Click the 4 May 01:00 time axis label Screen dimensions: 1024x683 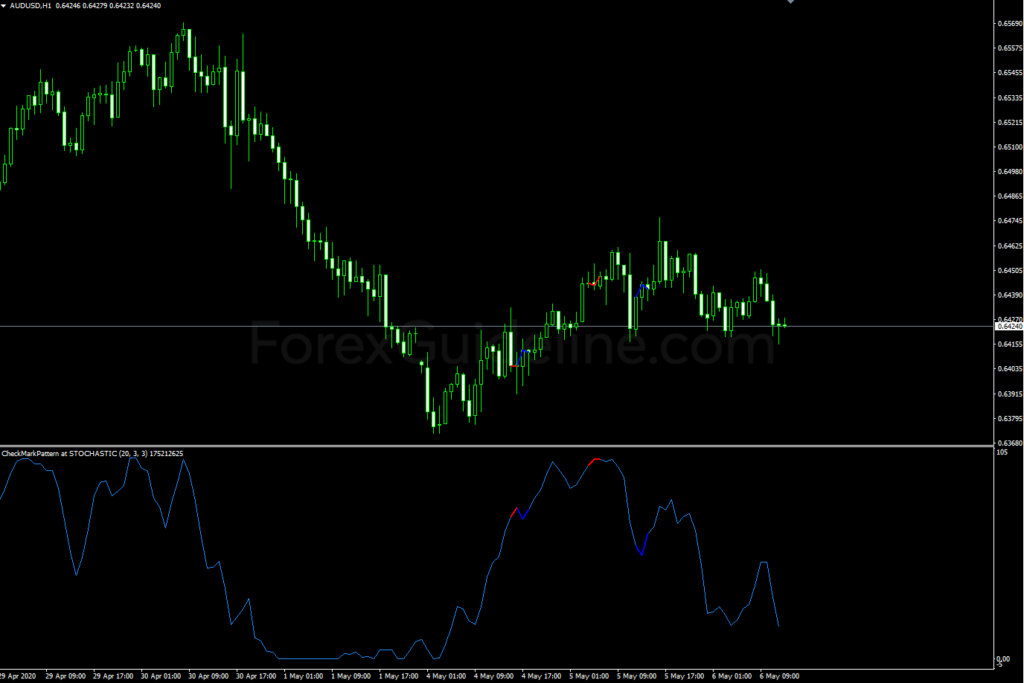446,675
